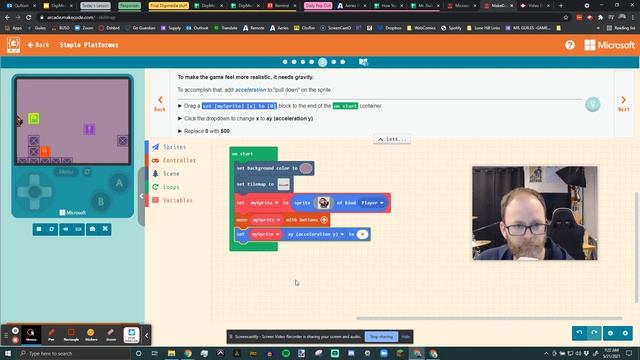
Task: Open the sprite image editor thumbnail
Action: pyautogui.click(x=323, y=202)
